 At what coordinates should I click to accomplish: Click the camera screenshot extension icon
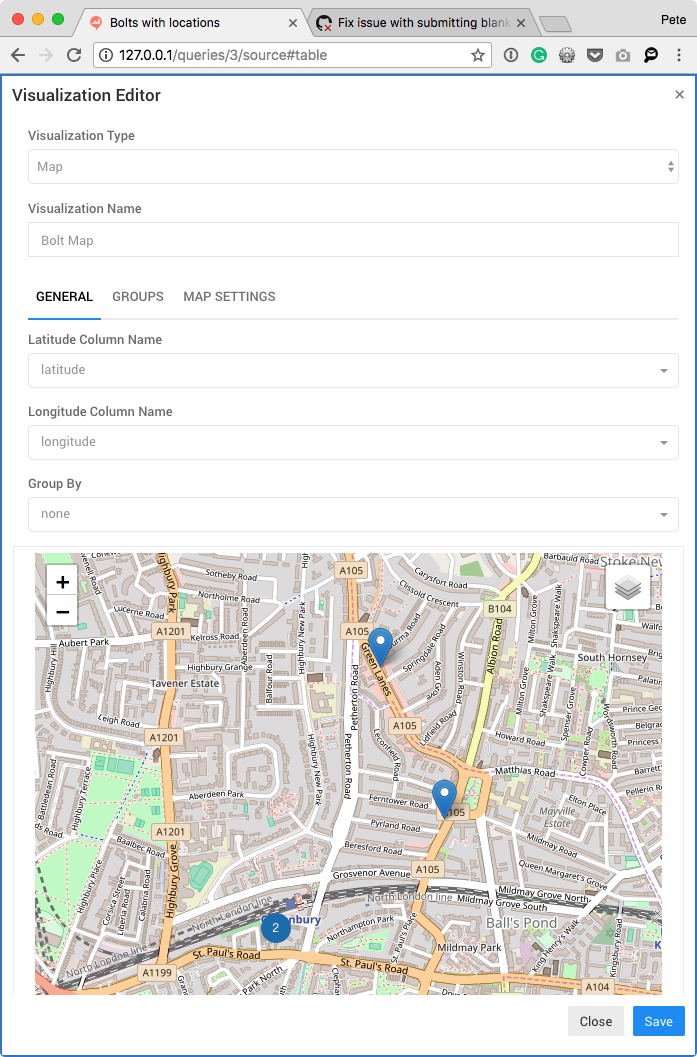623,55
